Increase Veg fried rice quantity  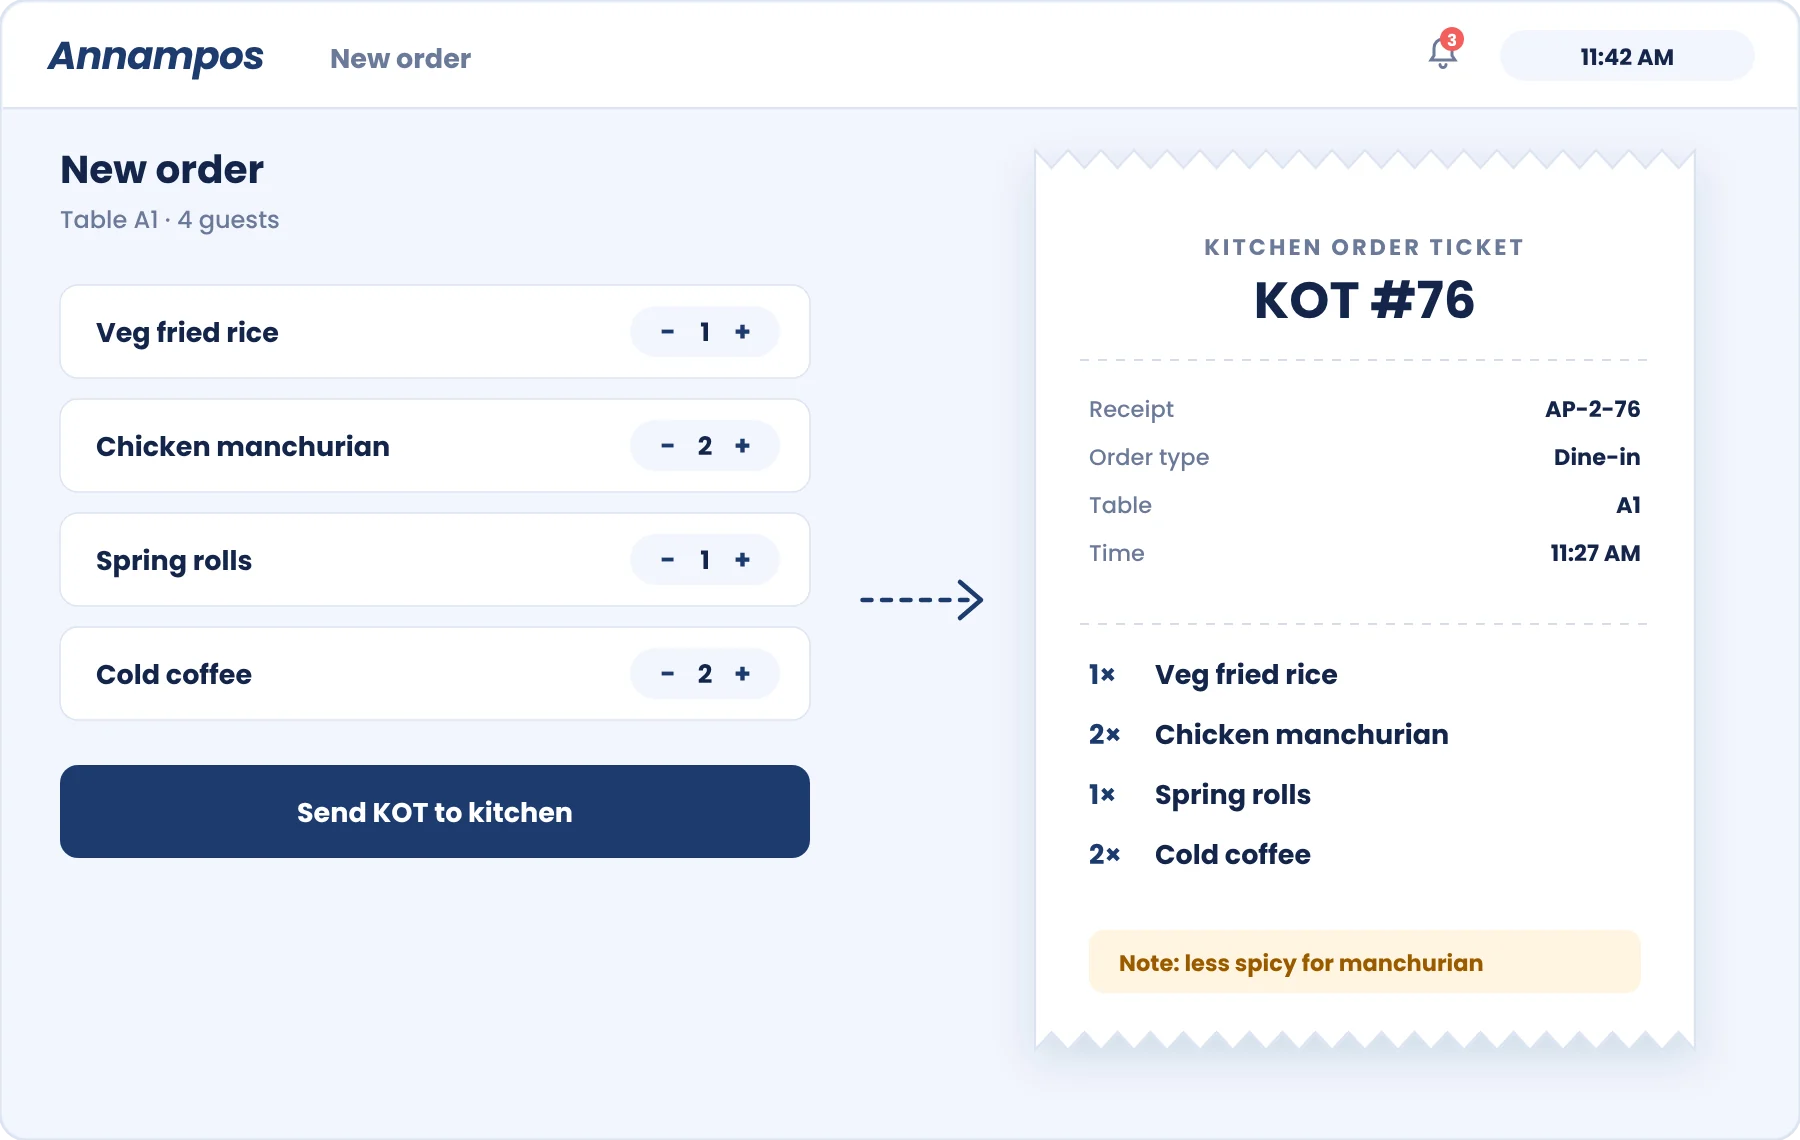(x=742, y=332)
